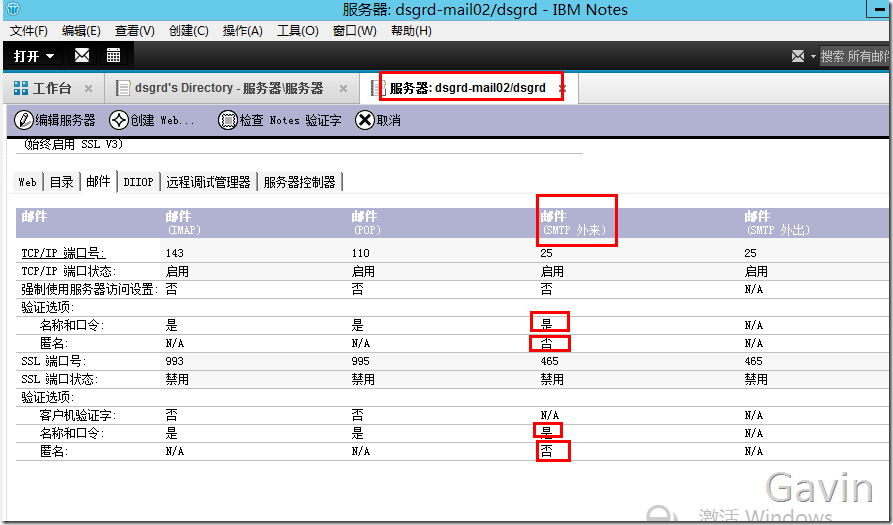Screen dimensions: 893x525
Task: Select the 邮件 ports tab
Action: 99,181
